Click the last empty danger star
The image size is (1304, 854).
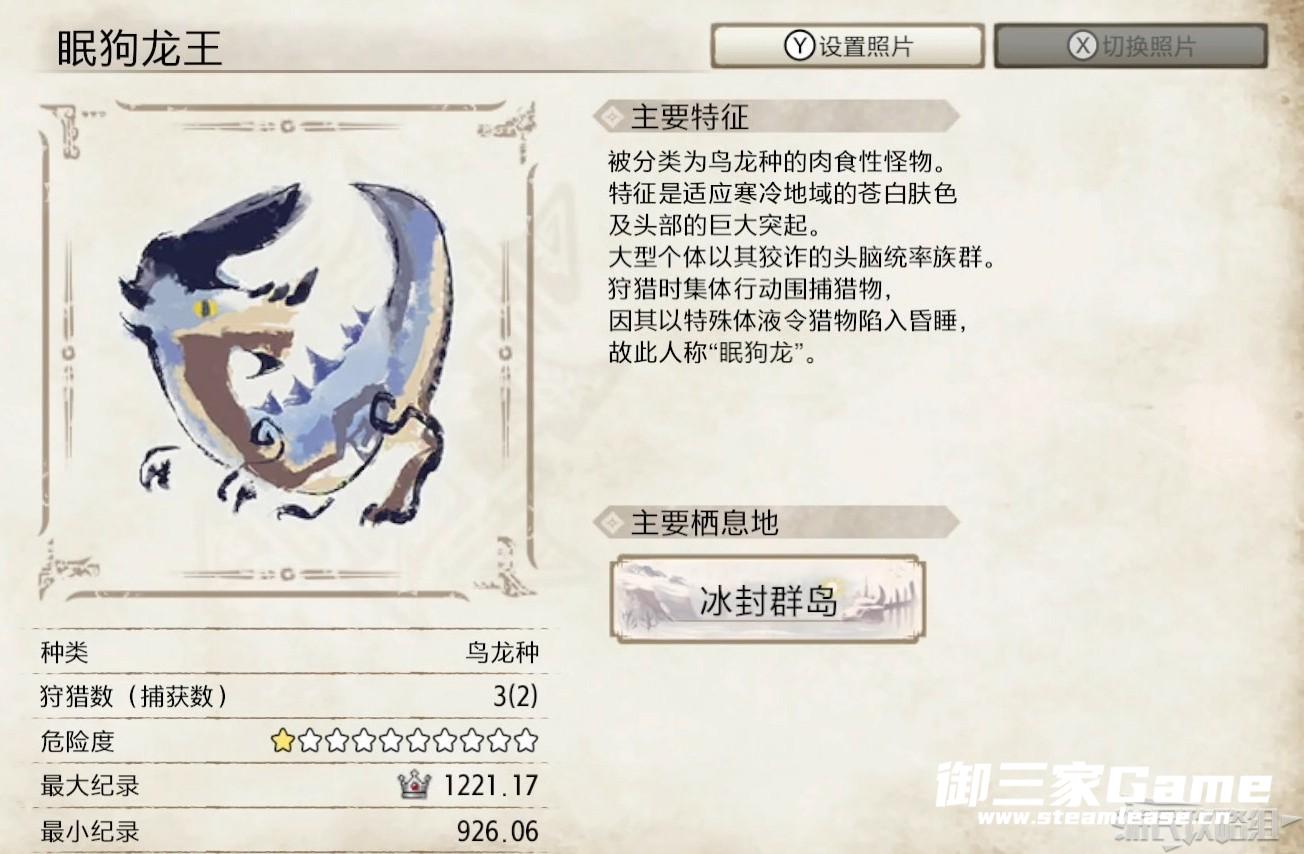[x=526, y=741]
